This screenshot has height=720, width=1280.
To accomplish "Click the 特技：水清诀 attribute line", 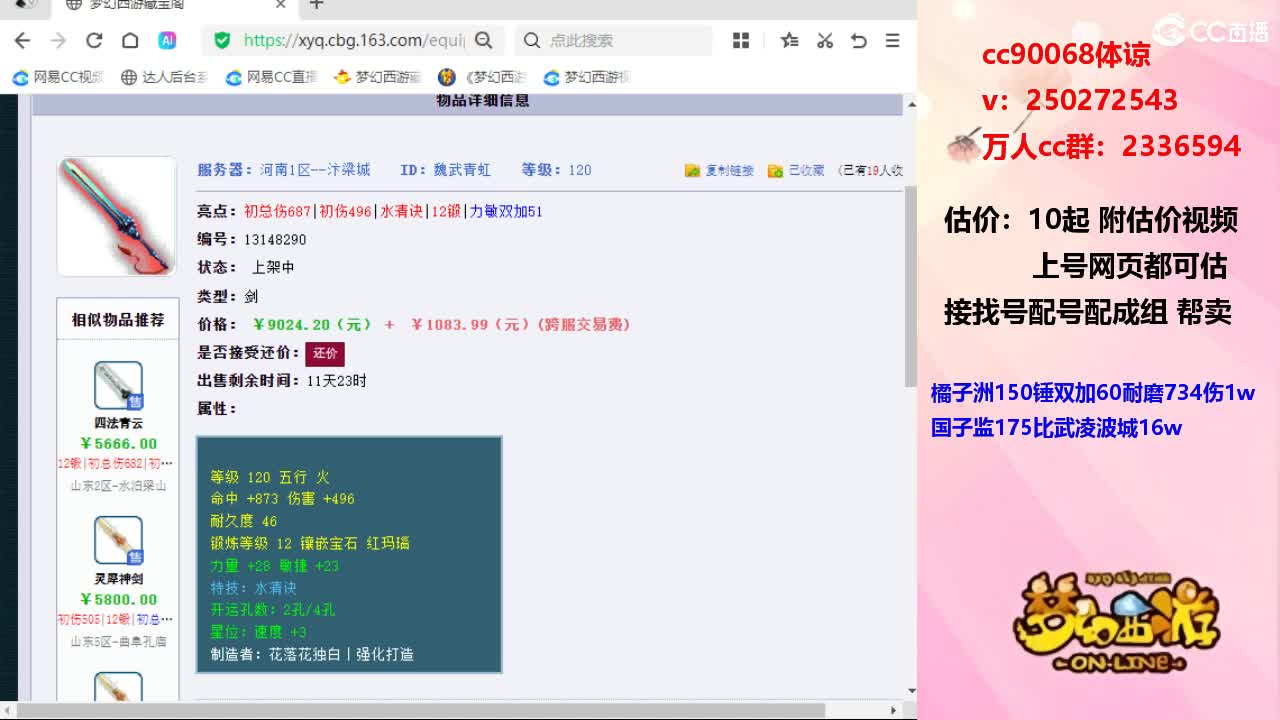I will [x=253, y=588].
